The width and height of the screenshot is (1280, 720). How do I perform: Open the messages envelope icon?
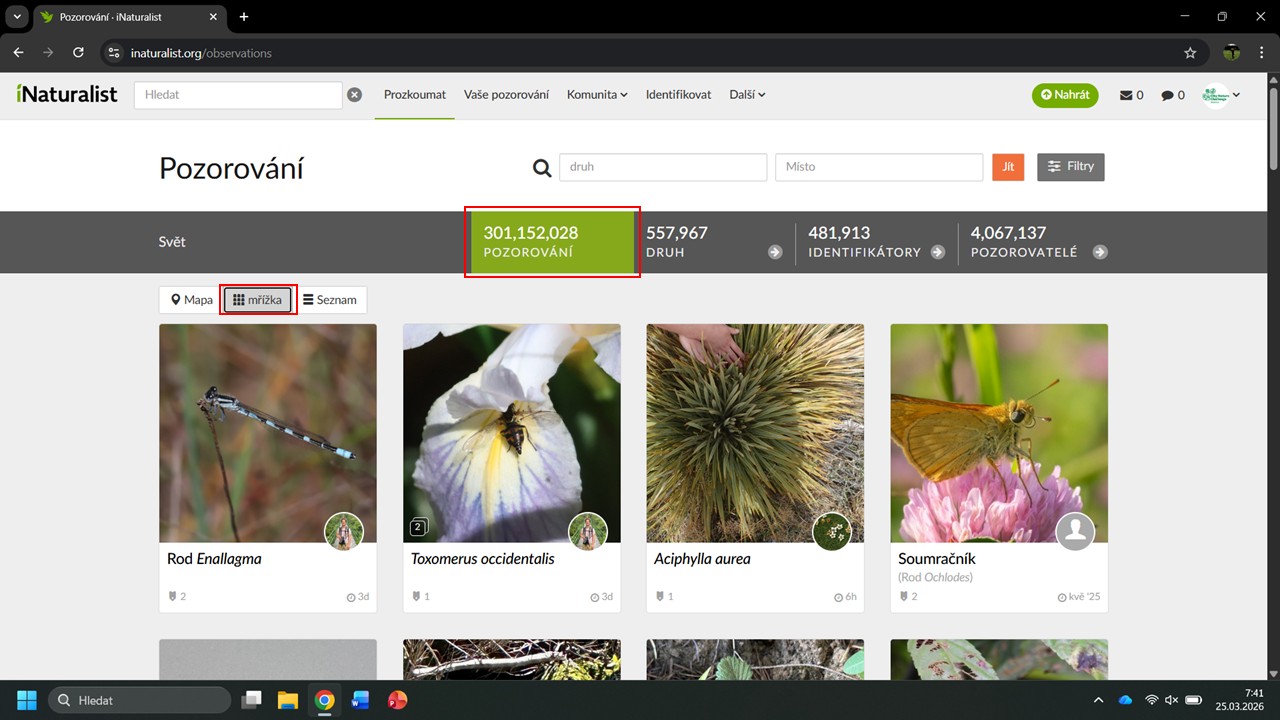click(x=1126, y=95)
